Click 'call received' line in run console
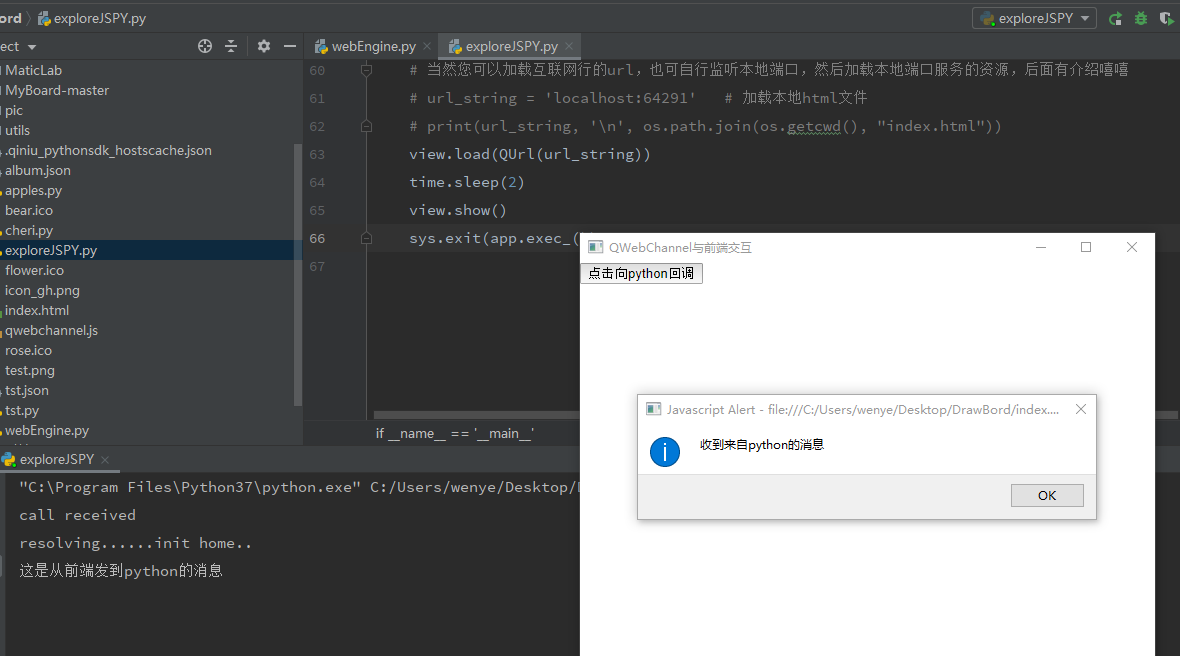The width and height of the screenshot is (1180, 656). 78,515
